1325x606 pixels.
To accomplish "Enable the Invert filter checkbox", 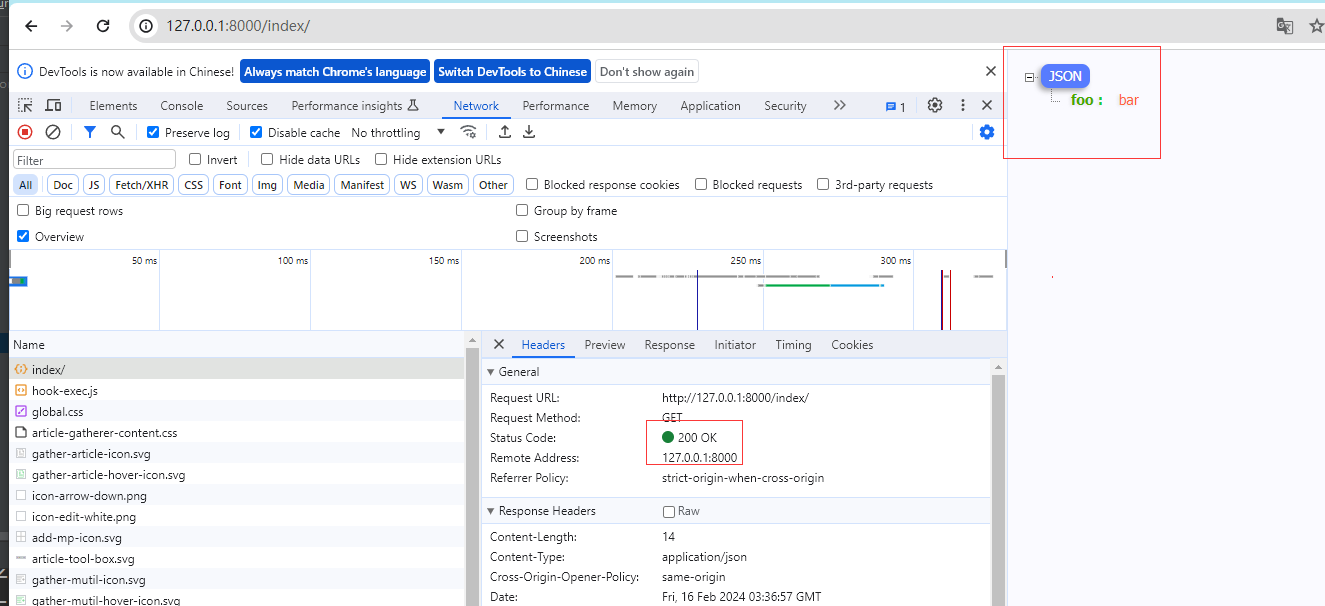I will click(x=195, y=159).
